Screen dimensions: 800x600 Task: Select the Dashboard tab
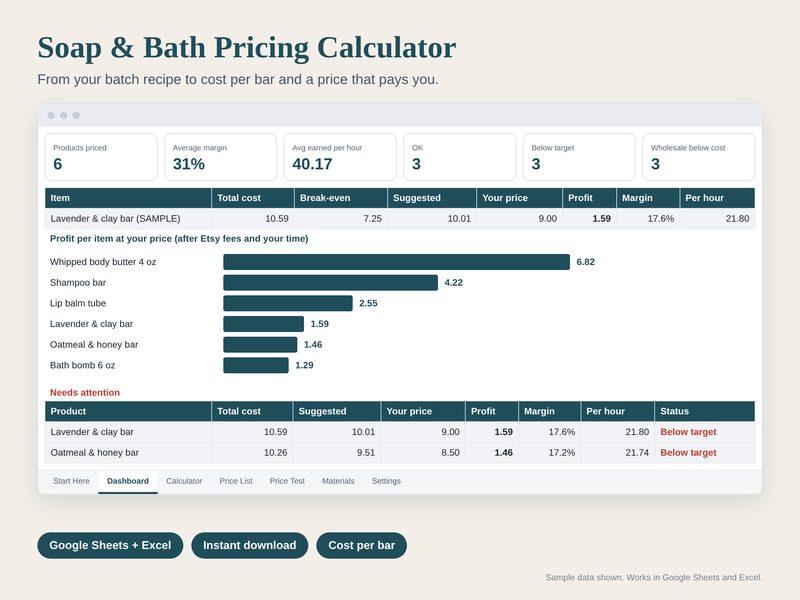pos(128,481)
